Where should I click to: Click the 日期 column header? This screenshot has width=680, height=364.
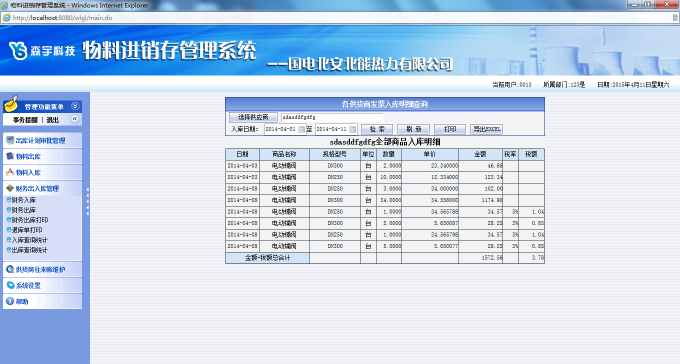242,154
